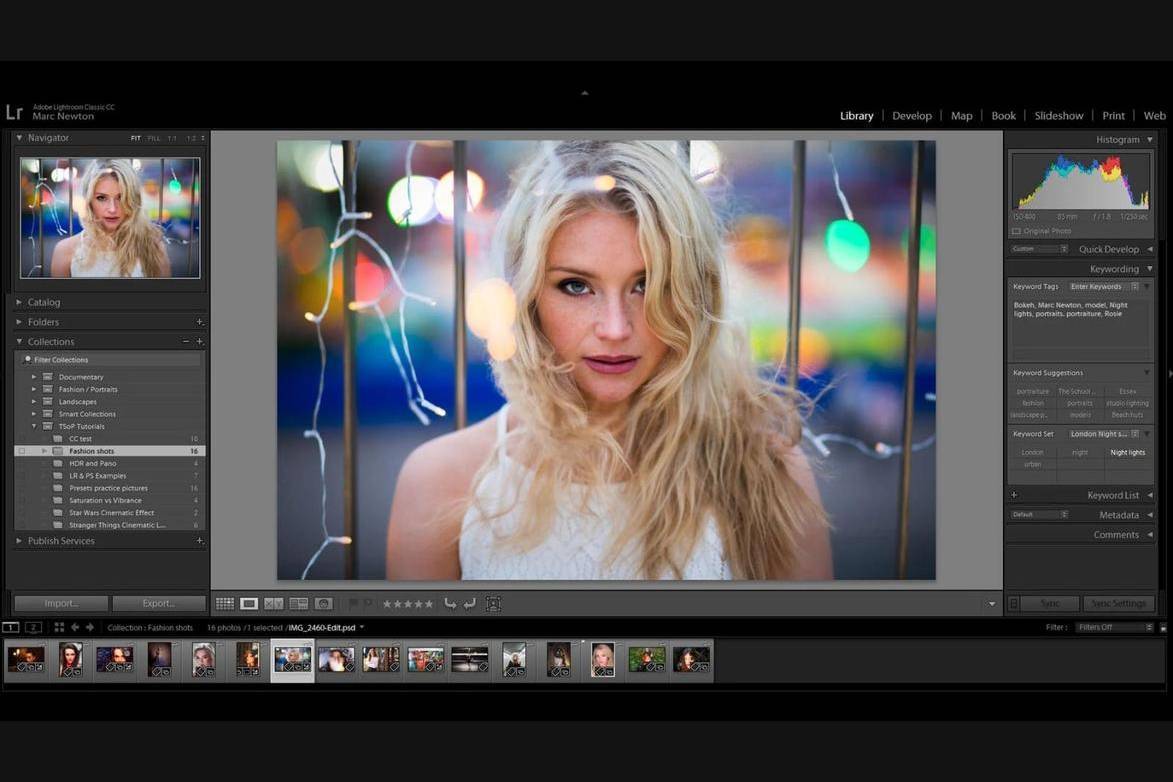Viewport: 1173px width, 782px height.
Task: Flag the photo as a pick
Action: point(353,603)
